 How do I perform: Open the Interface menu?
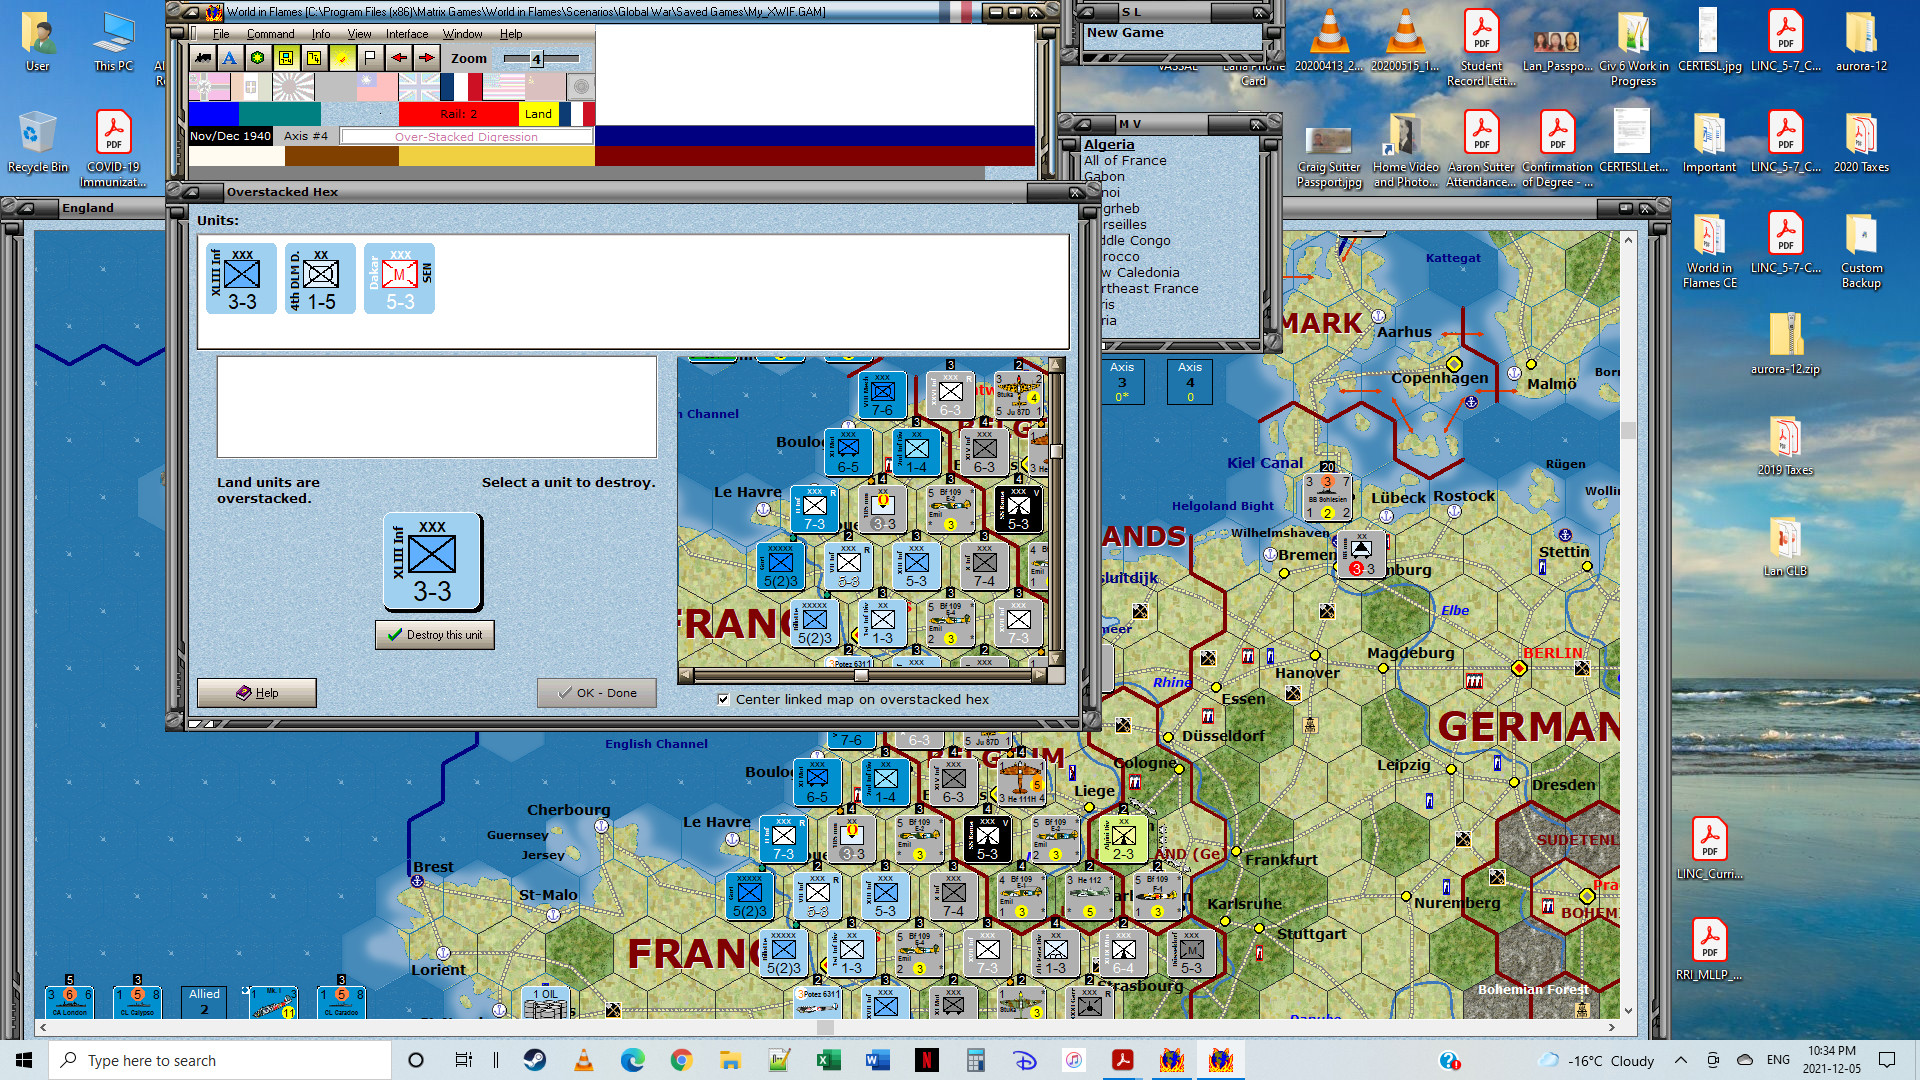point(407,34)
